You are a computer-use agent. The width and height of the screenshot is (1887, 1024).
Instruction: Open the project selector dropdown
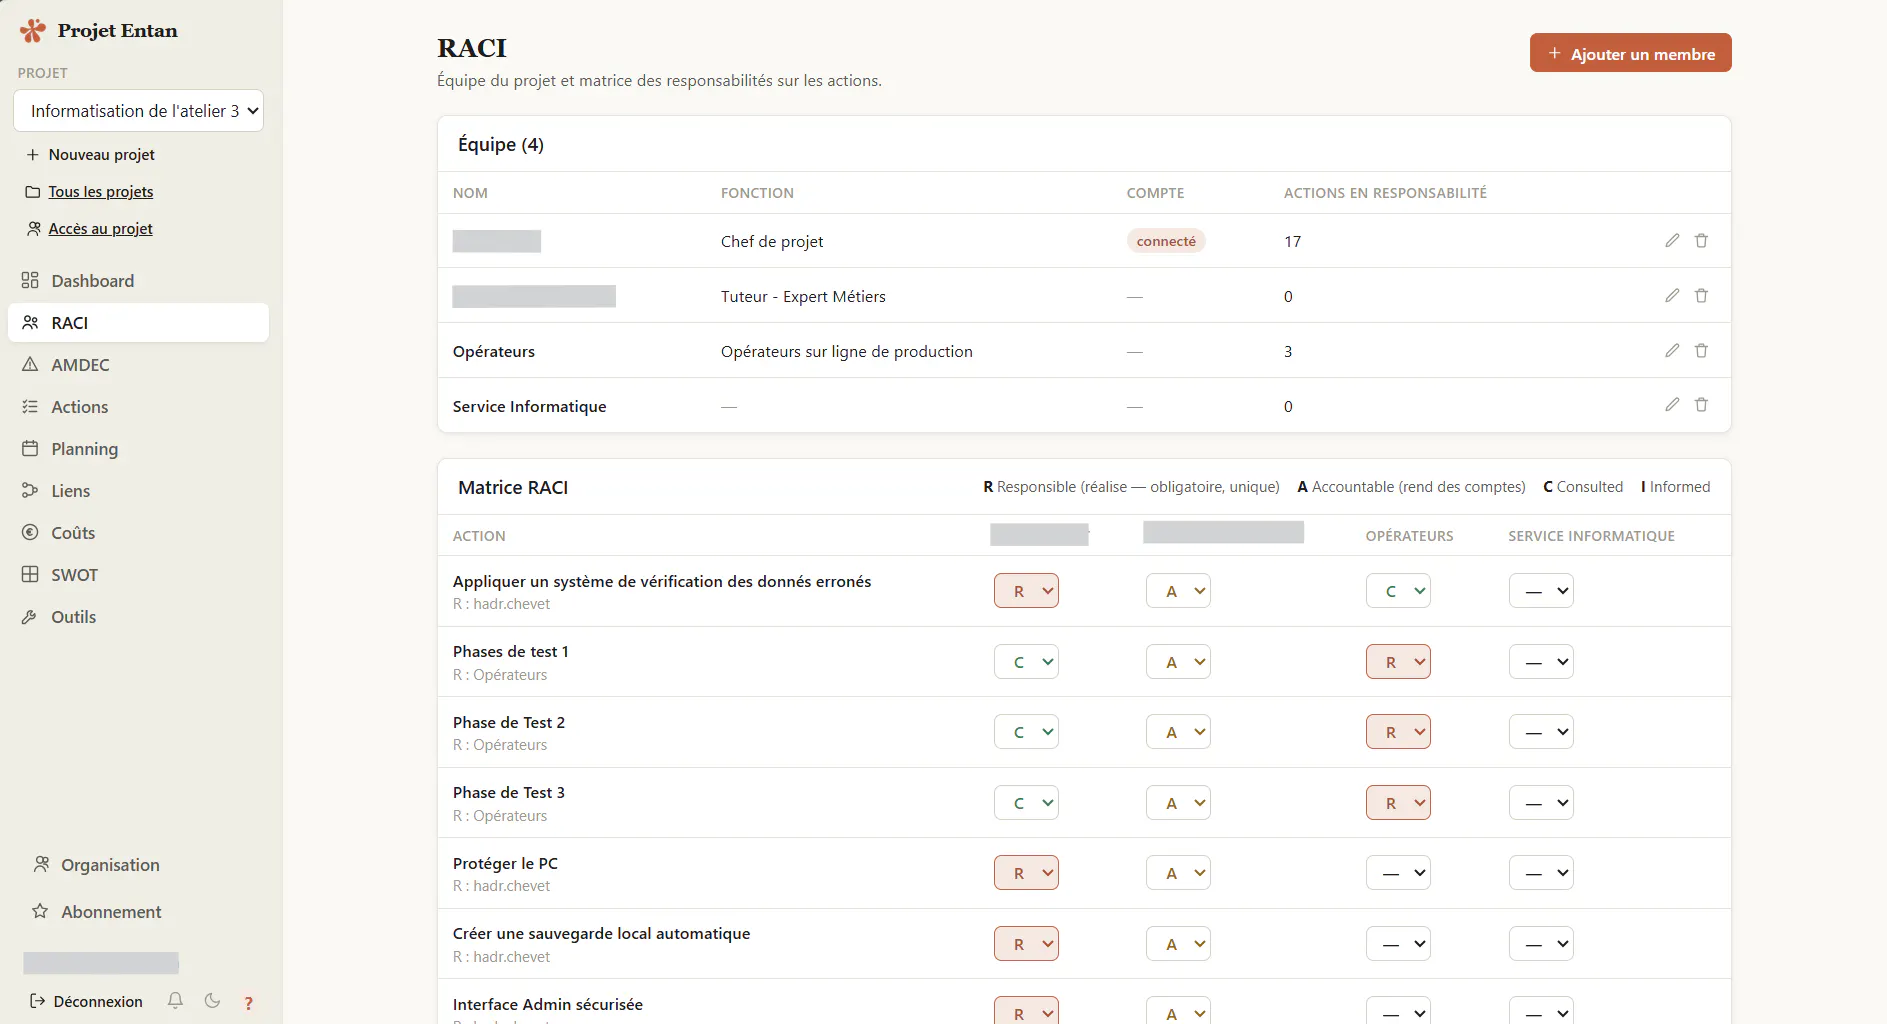138,111
